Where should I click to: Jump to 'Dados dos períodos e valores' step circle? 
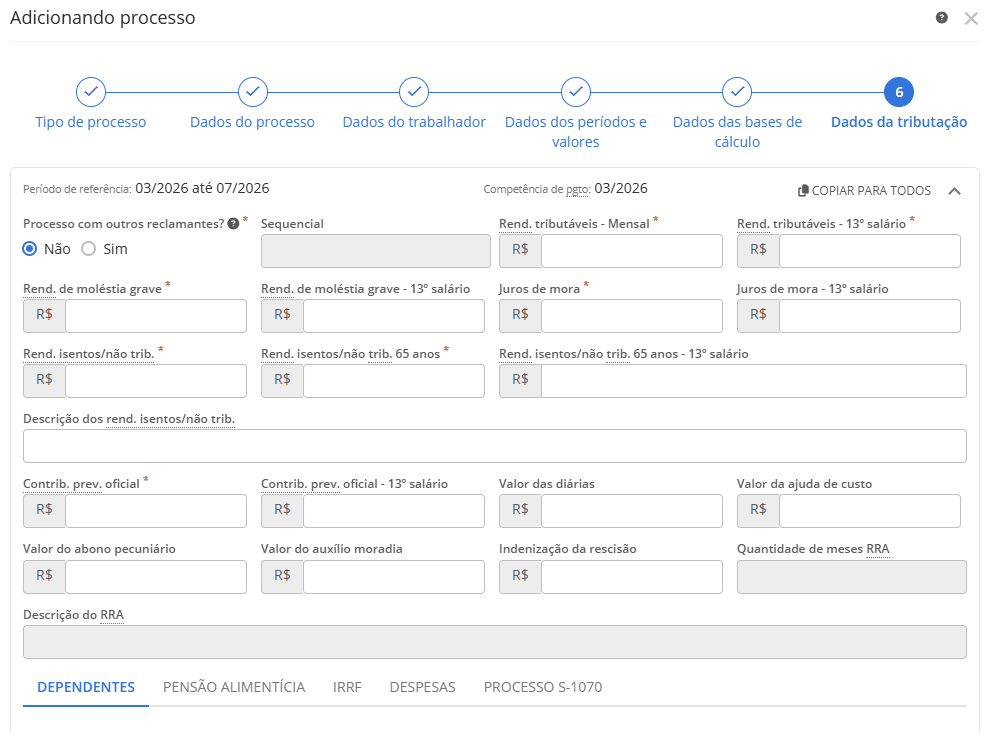(576, 92)
